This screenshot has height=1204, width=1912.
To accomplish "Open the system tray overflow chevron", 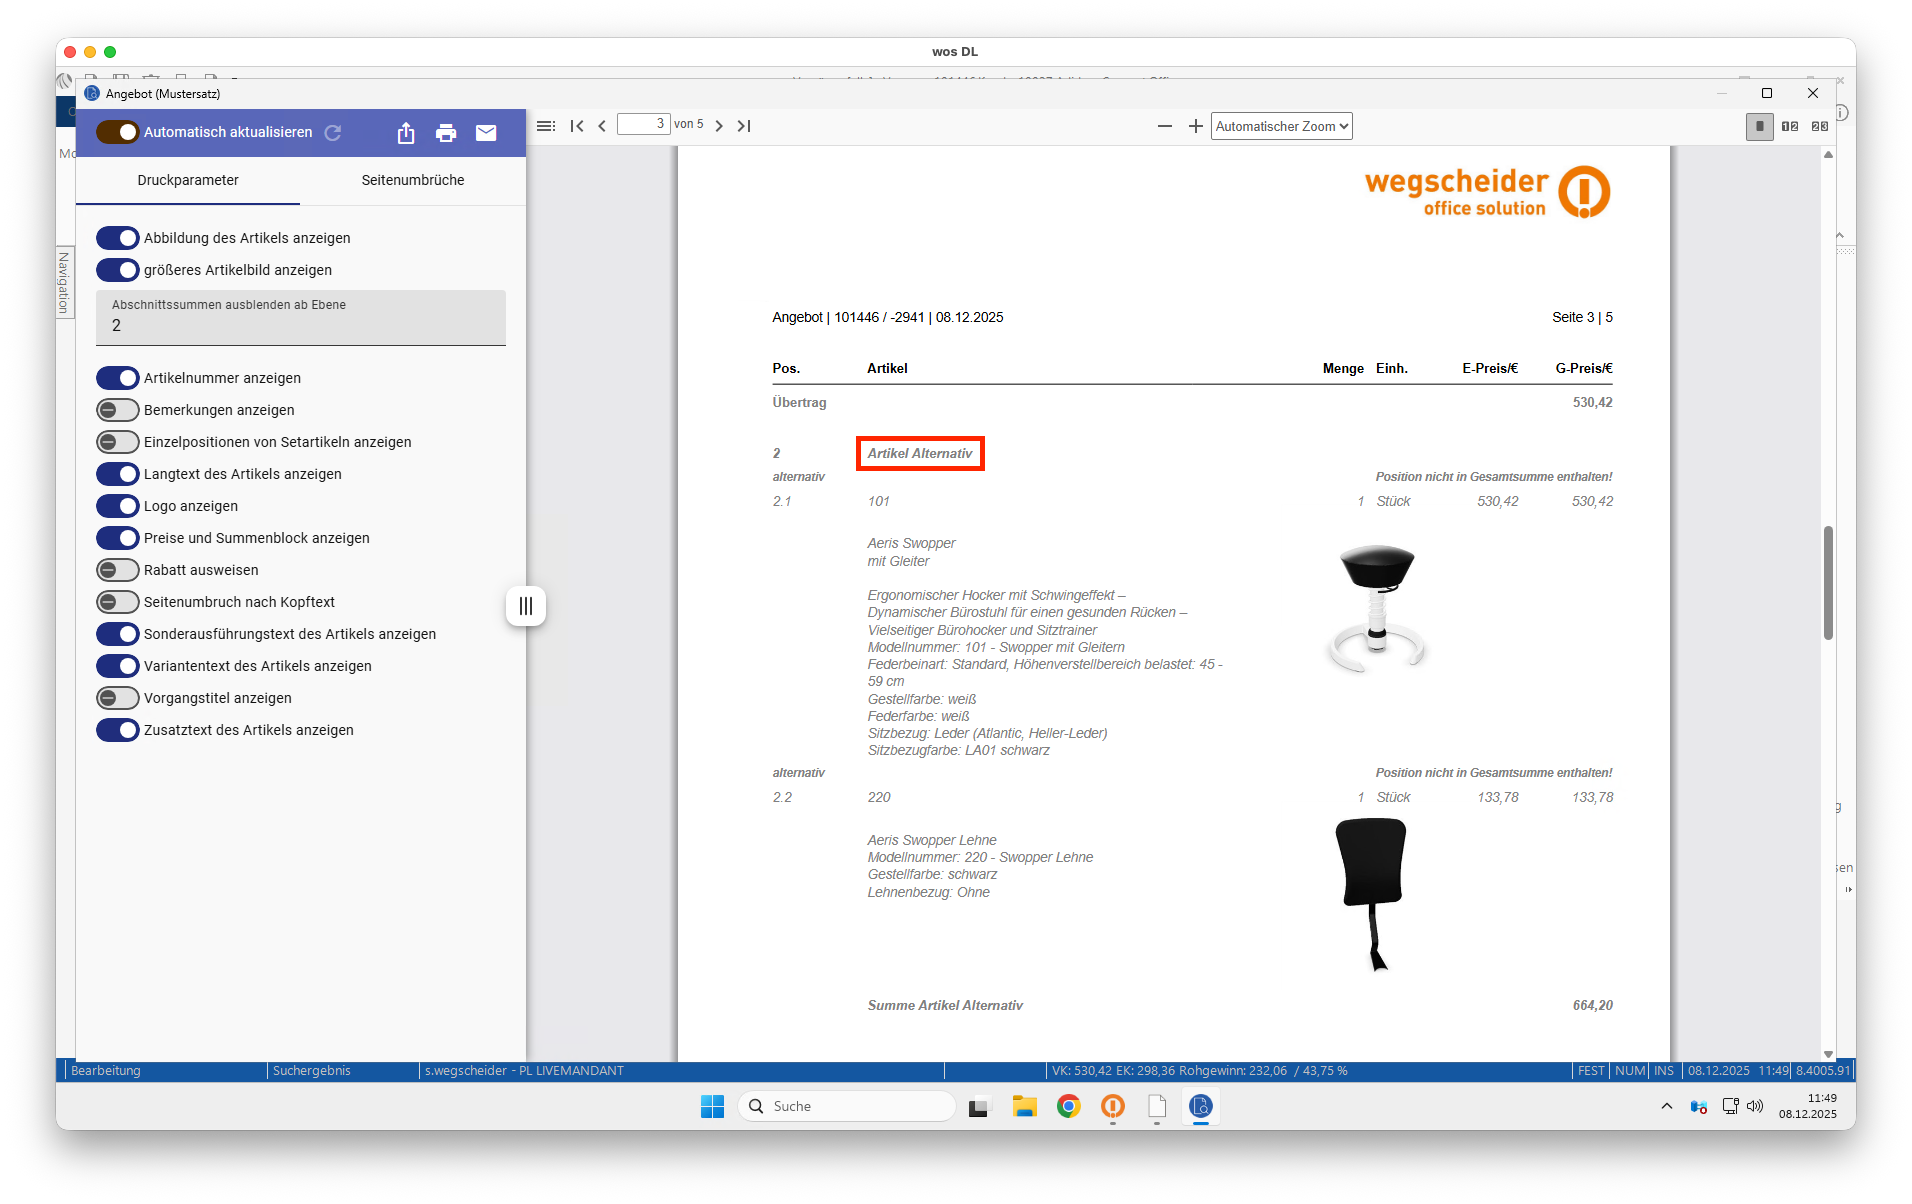I will (1666, 1106).
